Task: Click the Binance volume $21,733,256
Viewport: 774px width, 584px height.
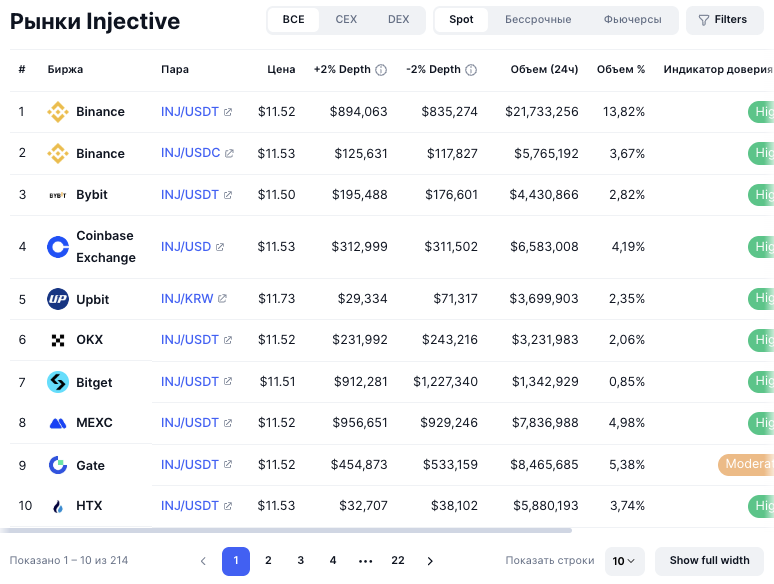Action: click(542, 112)
